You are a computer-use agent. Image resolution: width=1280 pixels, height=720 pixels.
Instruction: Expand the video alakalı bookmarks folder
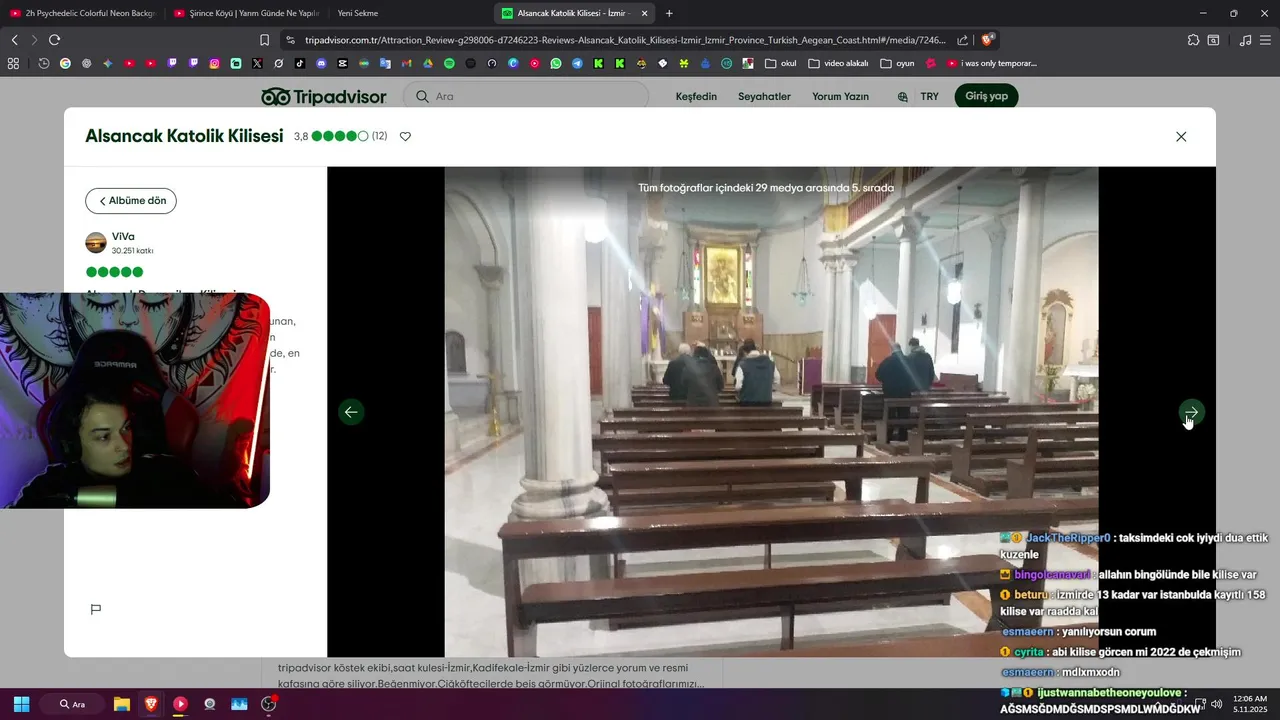point(838,63)
